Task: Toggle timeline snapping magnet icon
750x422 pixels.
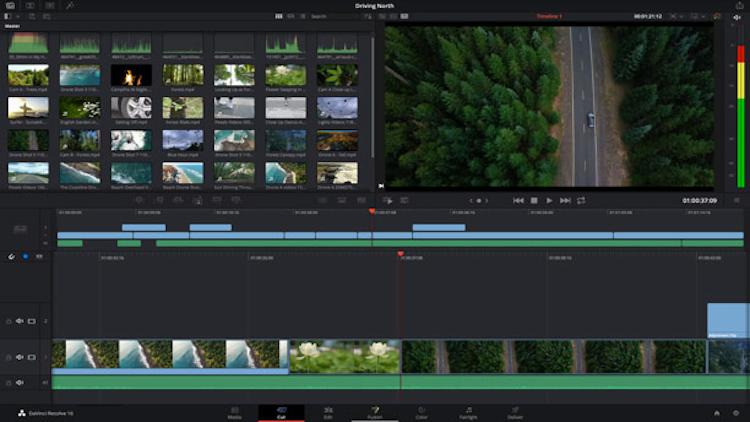Action: tap(11, 257)
